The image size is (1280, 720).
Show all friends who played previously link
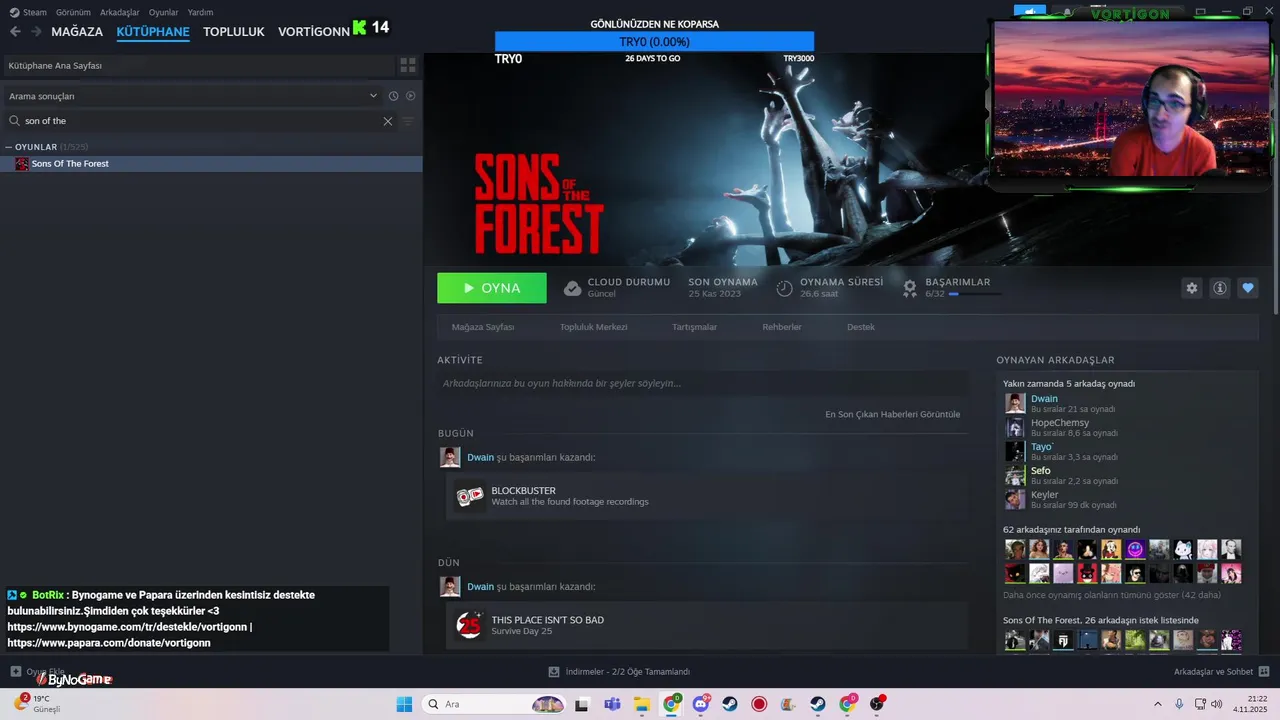tap(1111, 595)
